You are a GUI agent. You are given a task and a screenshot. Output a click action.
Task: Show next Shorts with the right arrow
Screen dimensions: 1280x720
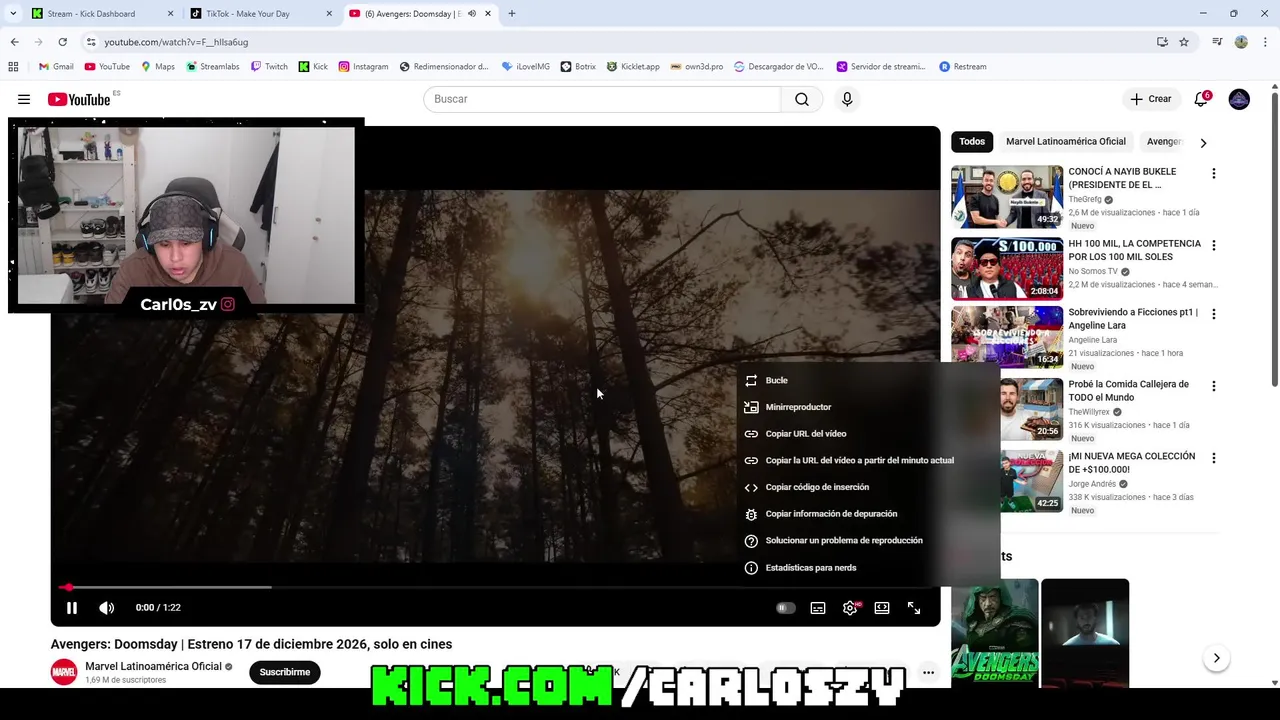1216,658
